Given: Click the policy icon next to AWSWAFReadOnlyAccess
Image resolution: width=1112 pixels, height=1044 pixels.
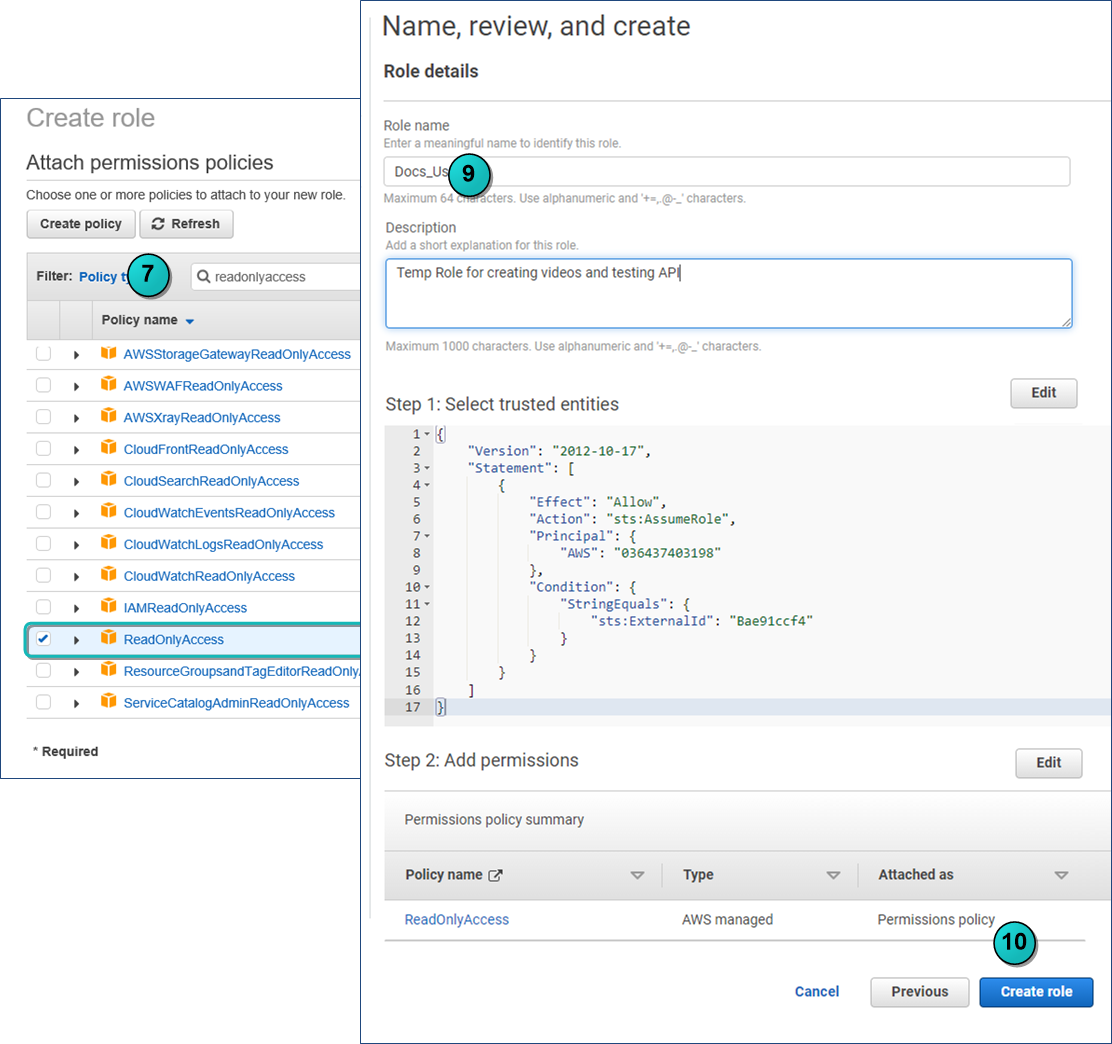Looking at the screenshot, I should coord(109,384).
